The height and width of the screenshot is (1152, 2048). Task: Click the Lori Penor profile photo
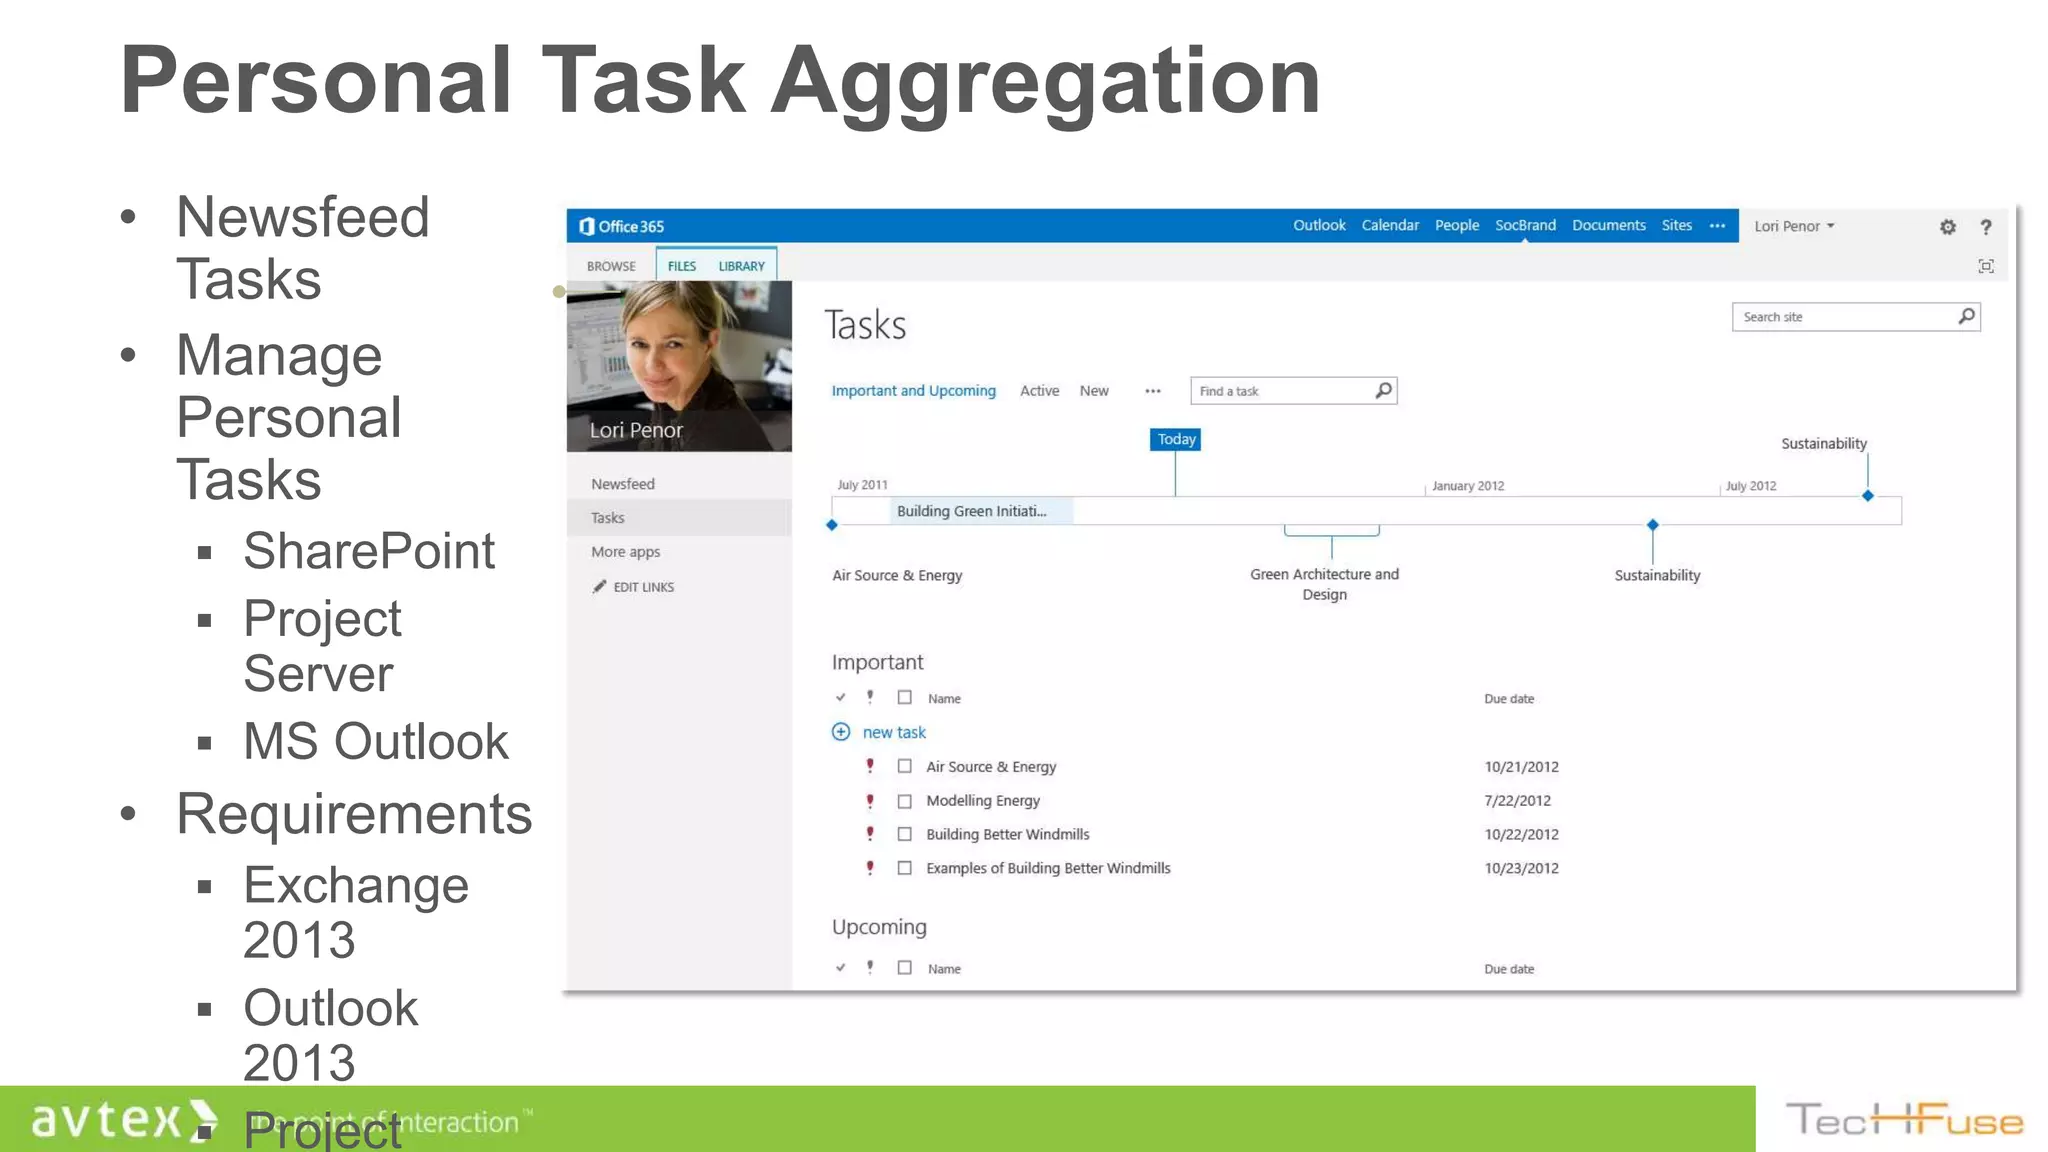[679, 366]
